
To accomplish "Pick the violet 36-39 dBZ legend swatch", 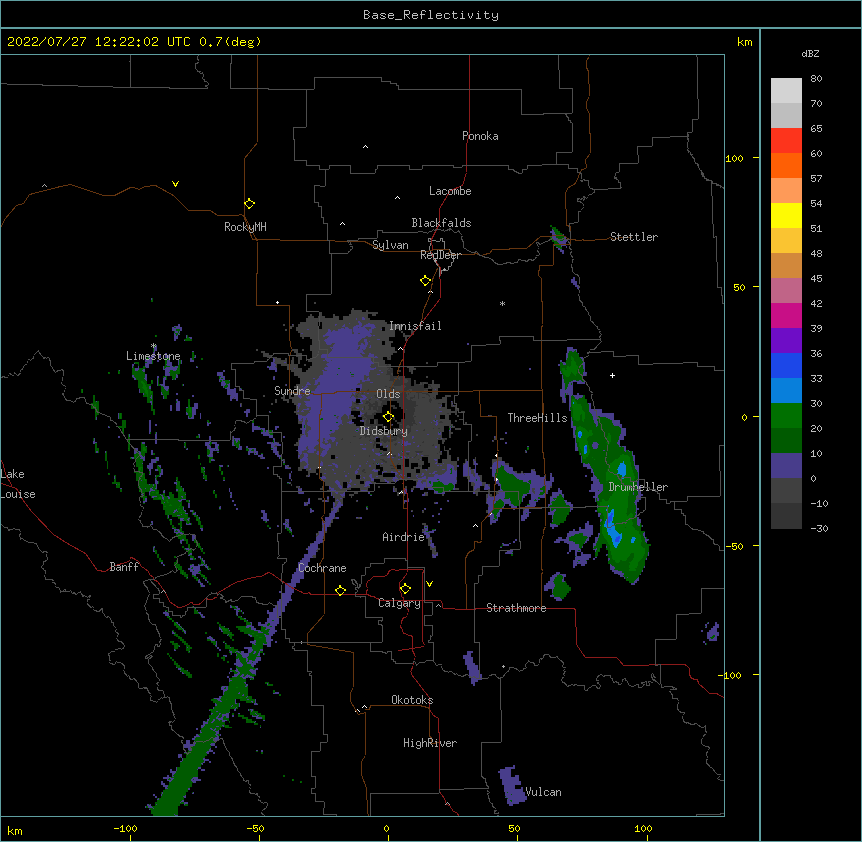I will coord(786,341).
